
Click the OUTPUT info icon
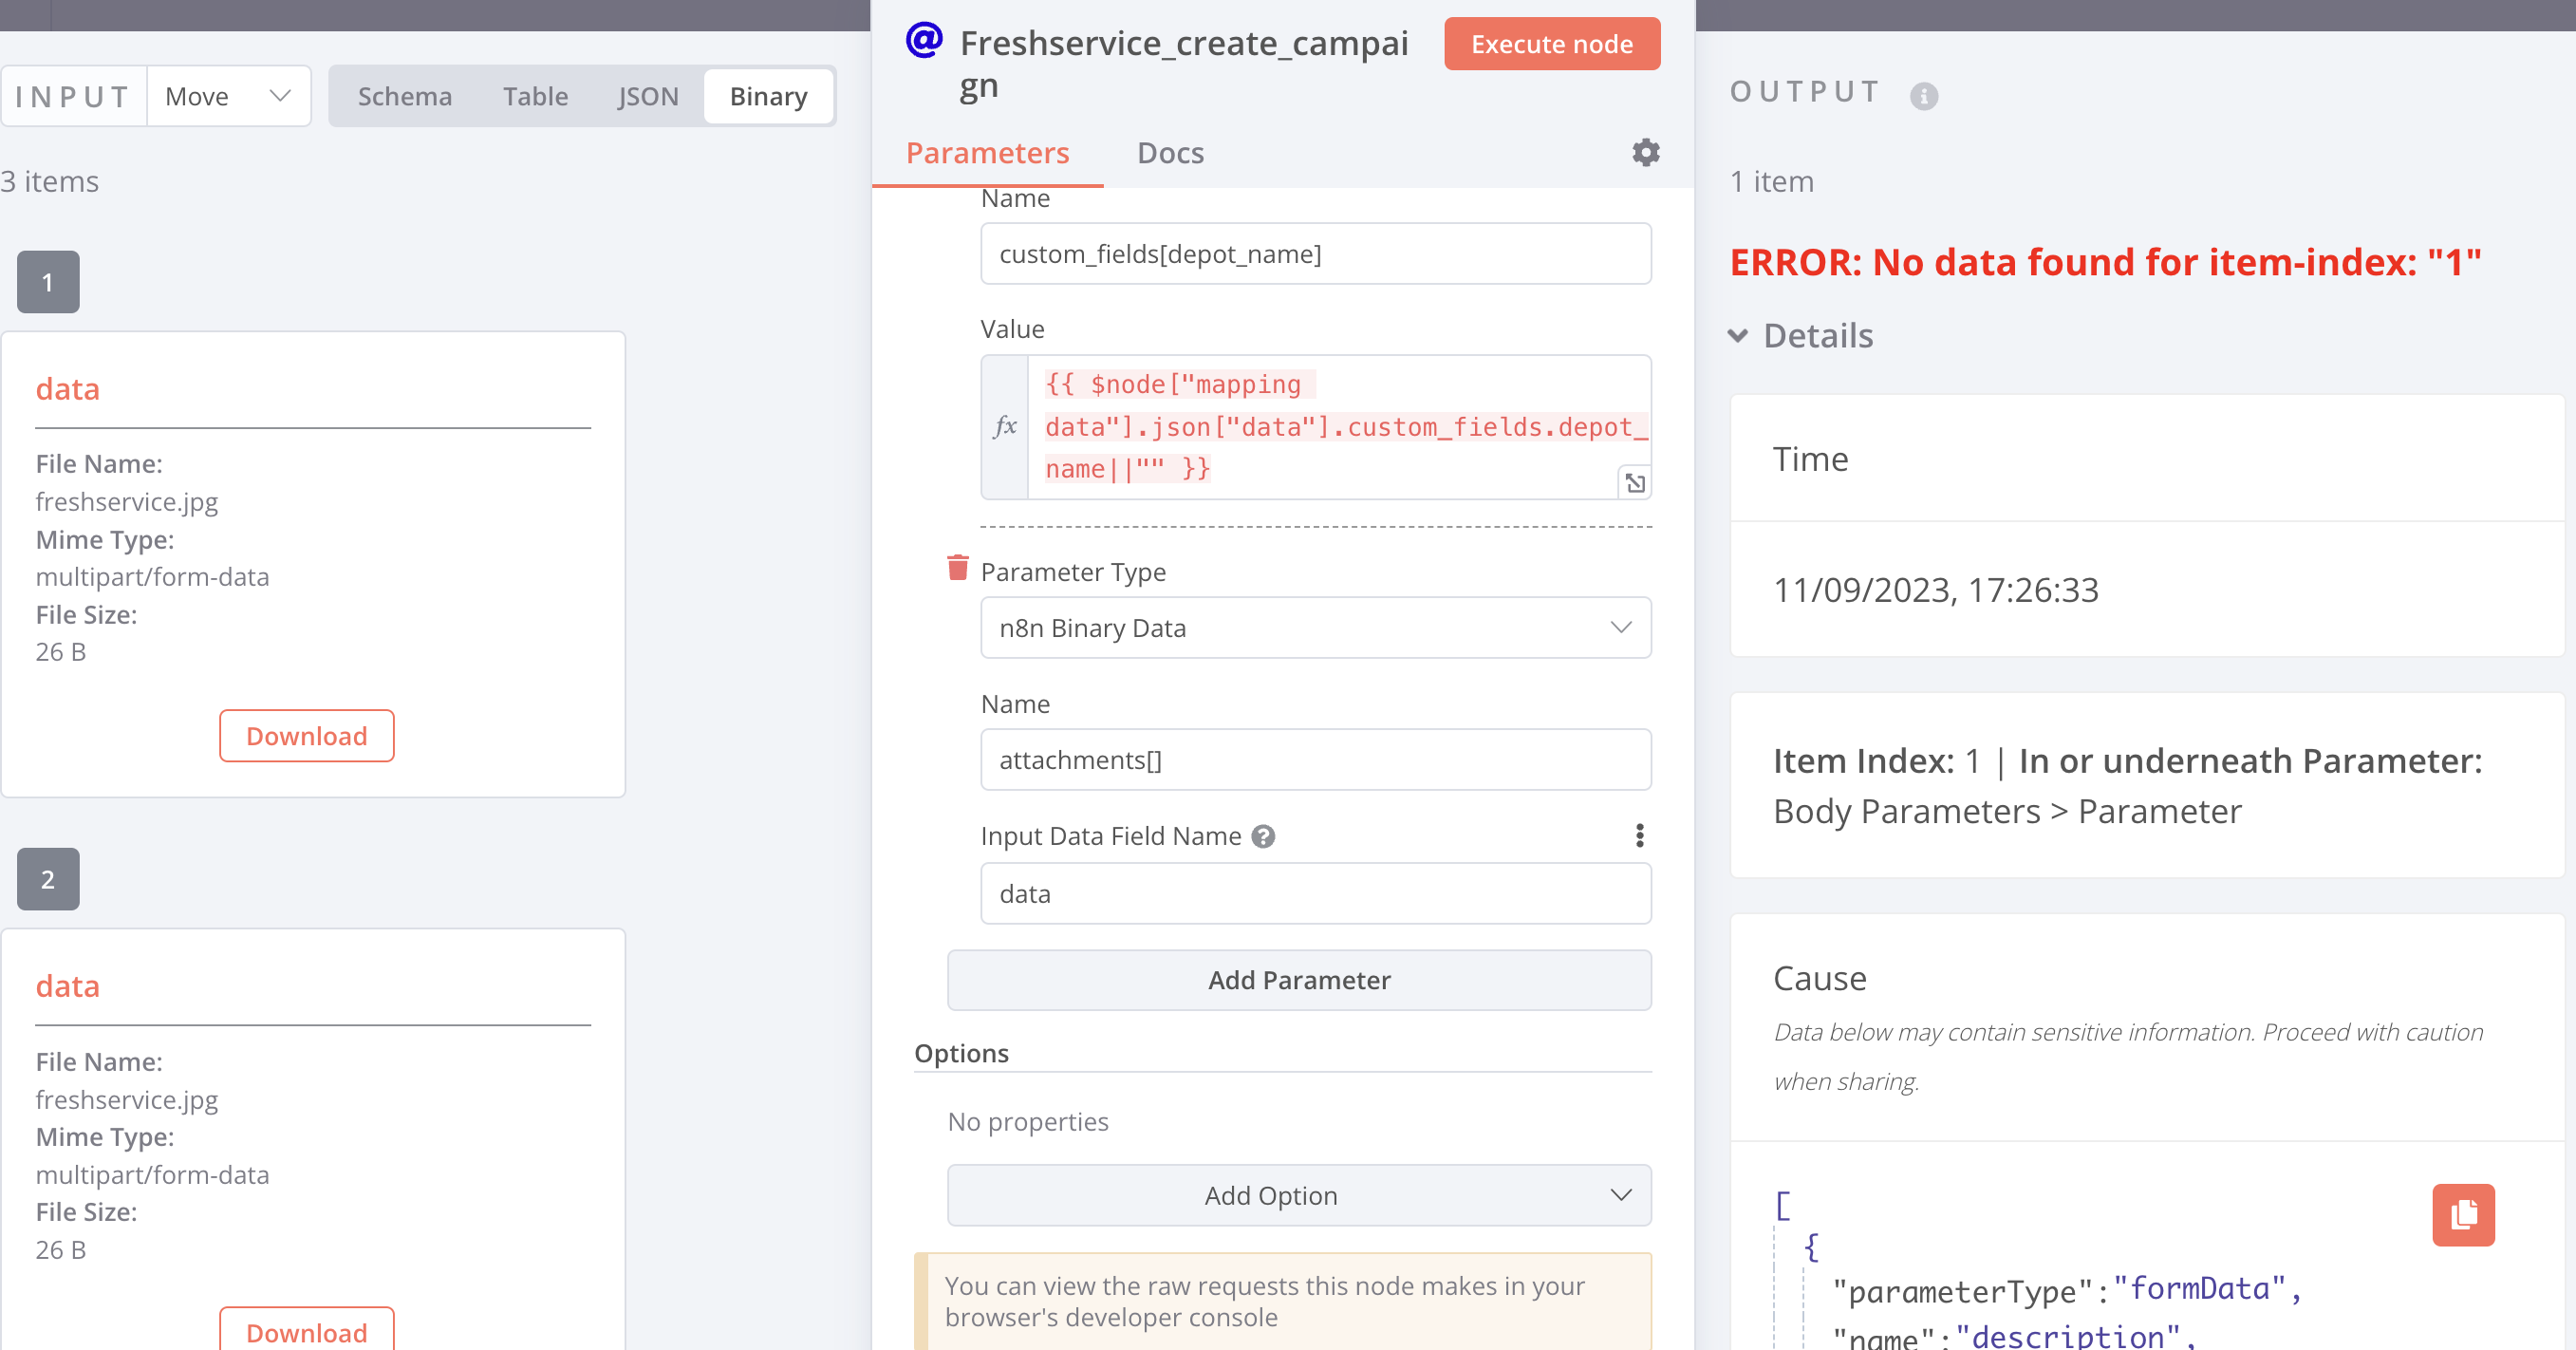tap(1923, 96)
